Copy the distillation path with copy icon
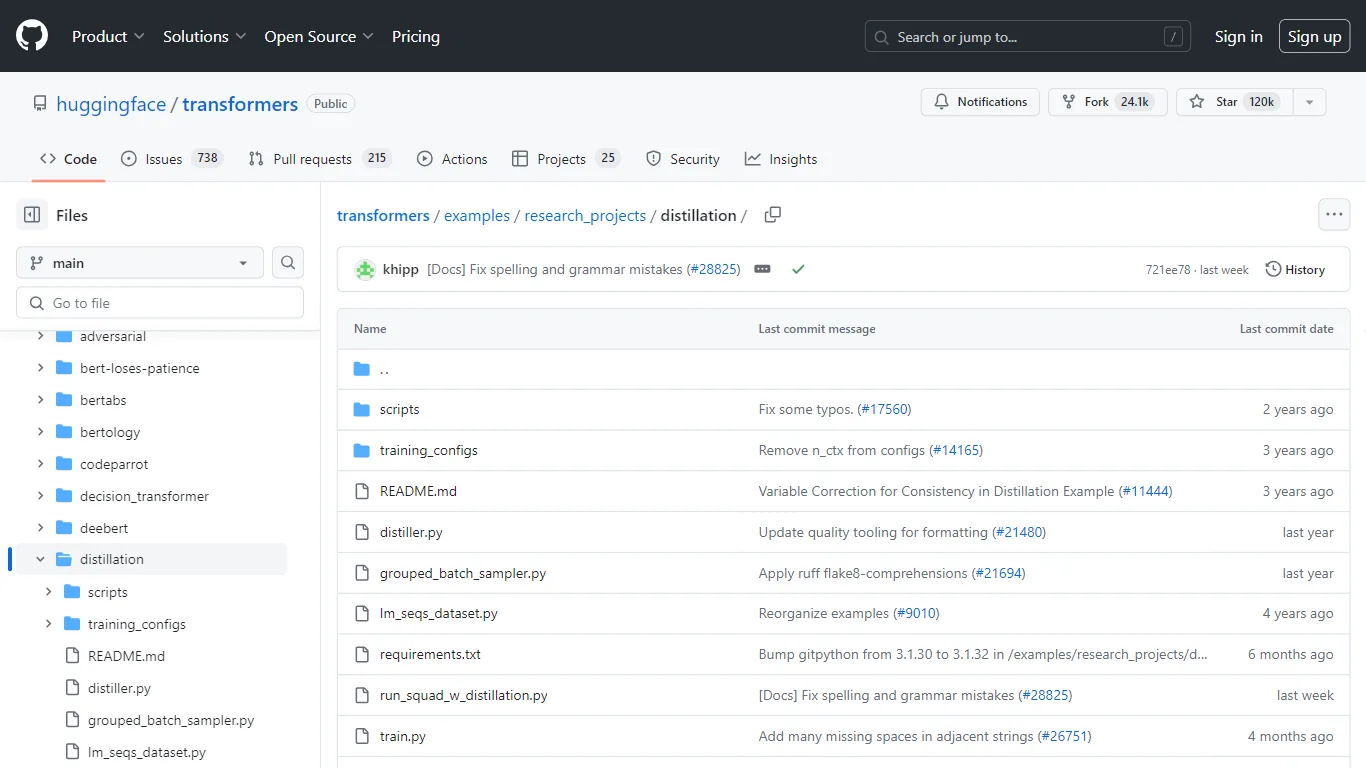This screenshot has height=768, width=1366. (772, 215)
